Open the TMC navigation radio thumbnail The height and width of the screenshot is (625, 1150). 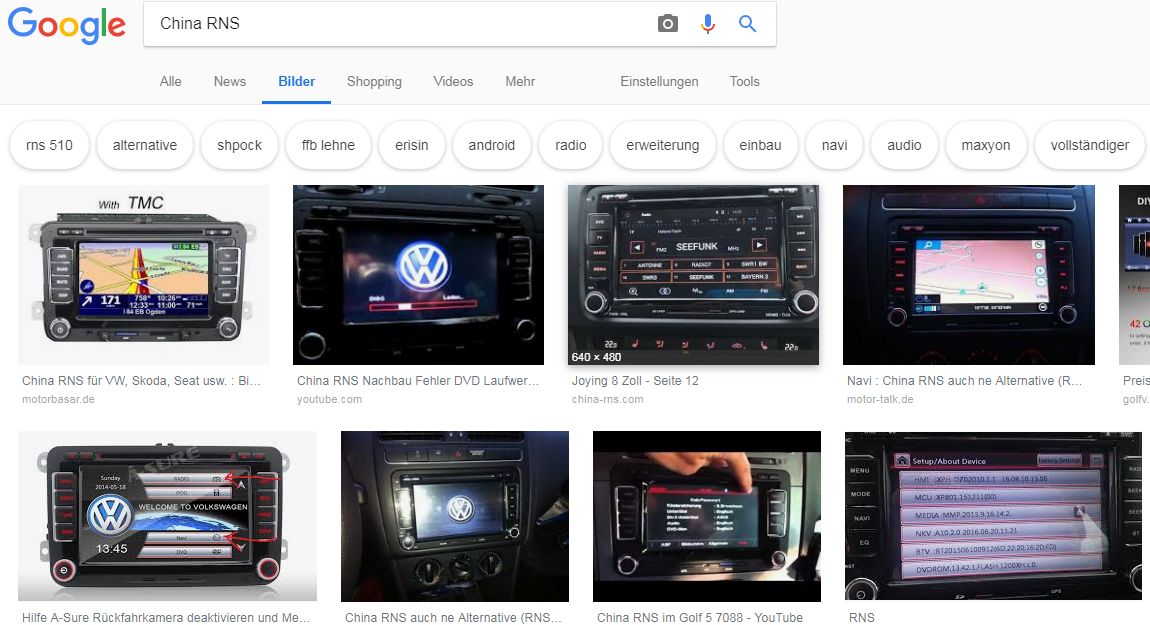pos(144,274)
